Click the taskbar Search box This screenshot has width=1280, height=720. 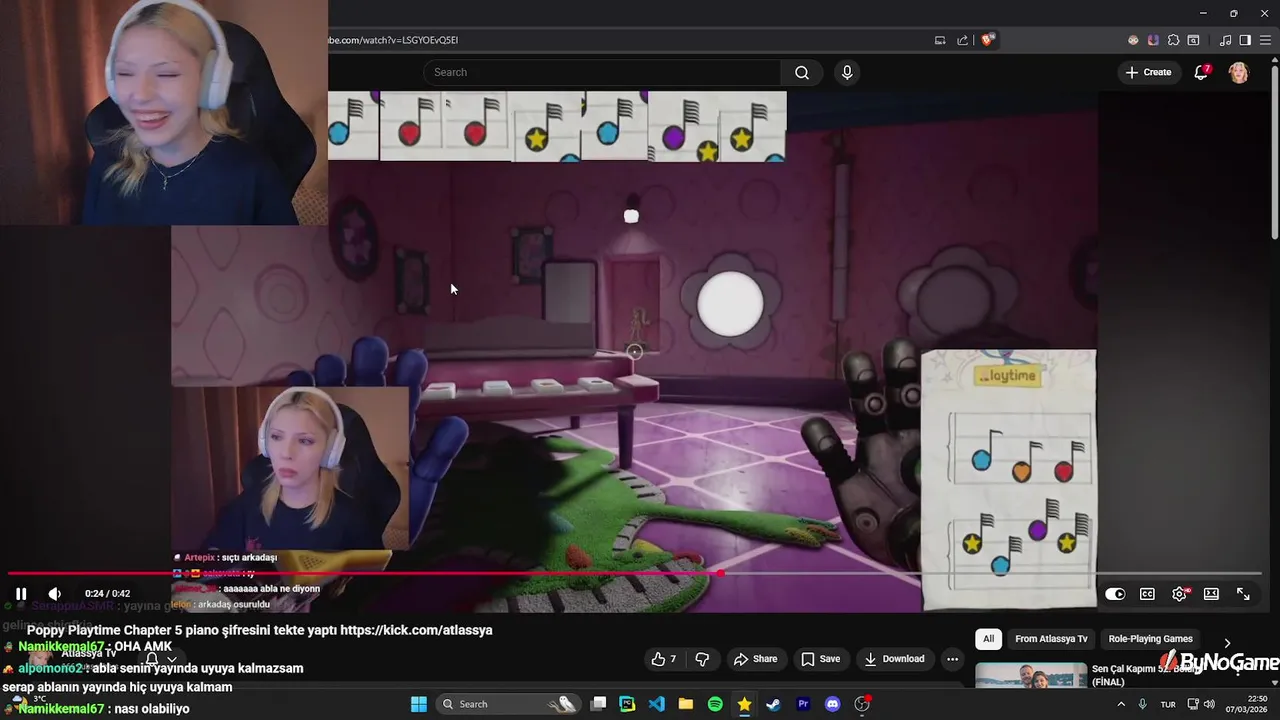[x=511, y=704]
